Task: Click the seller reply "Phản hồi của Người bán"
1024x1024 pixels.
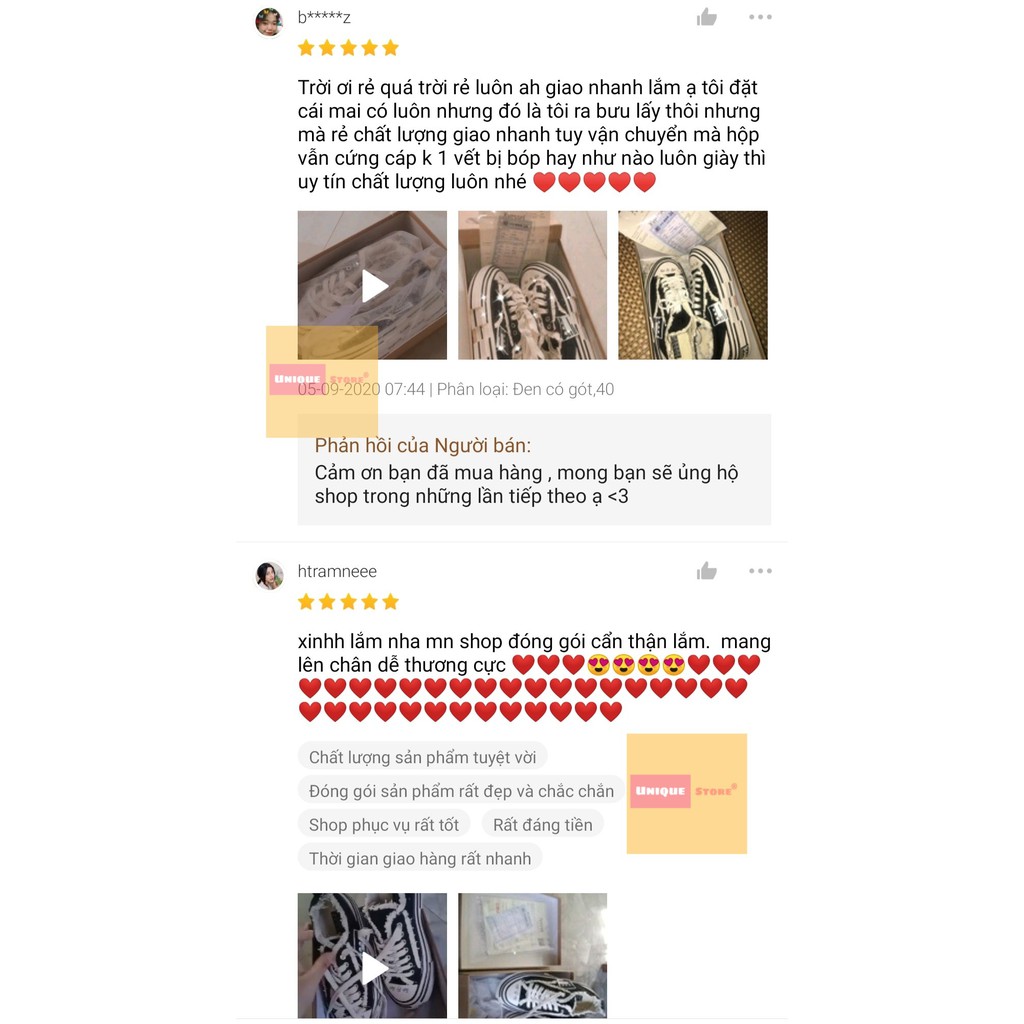Action: (x=423, y=445)
